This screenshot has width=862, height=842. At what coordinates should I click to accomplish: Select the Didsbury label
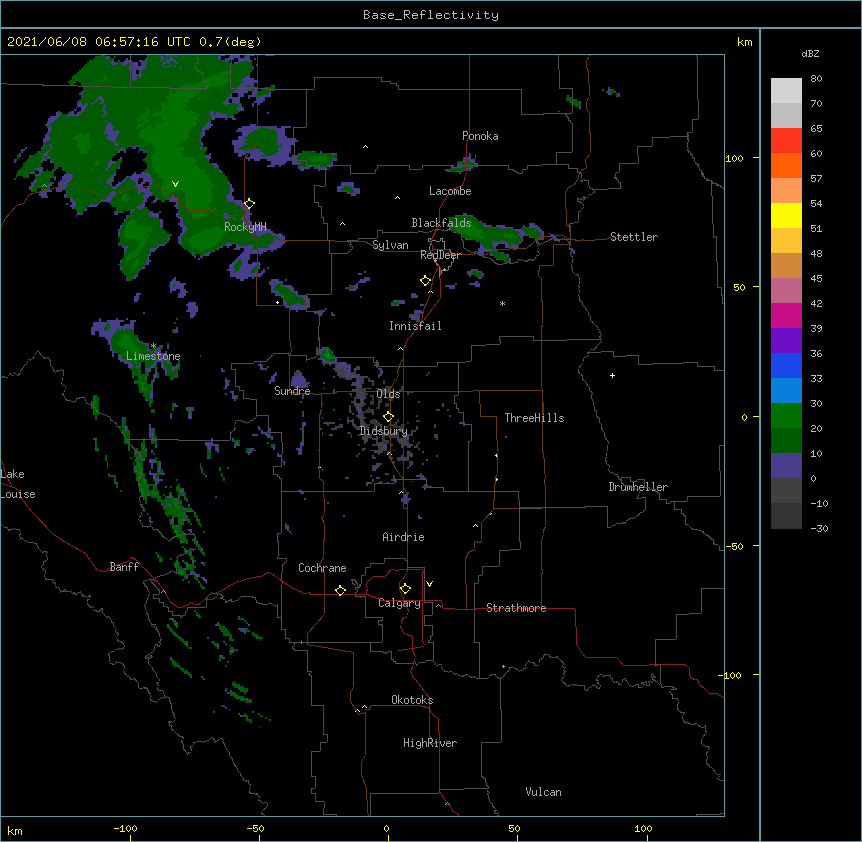(x=384, y=431)
